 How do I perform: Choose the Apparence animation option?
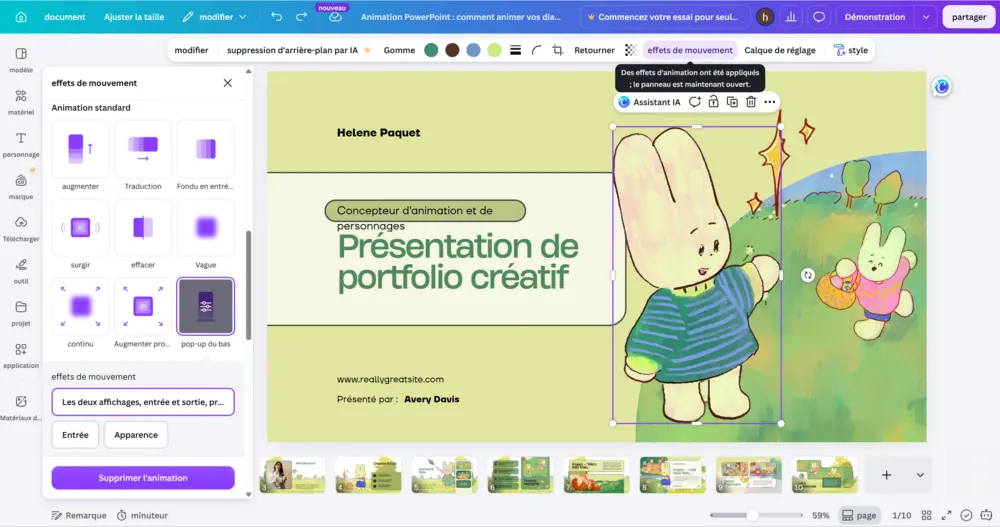pos(136,435)
